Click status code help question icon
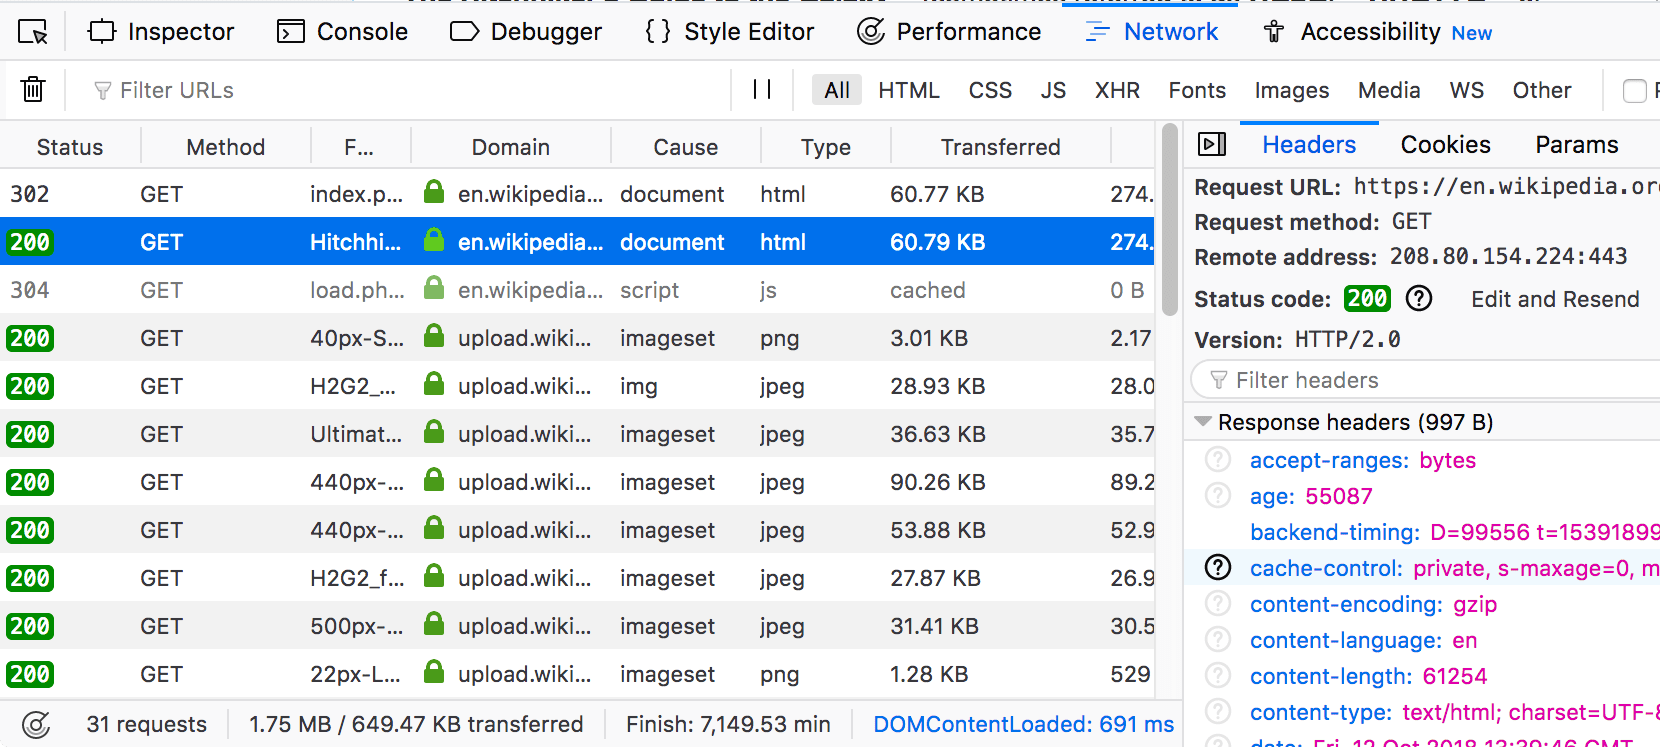Image resolution: width=1660 pixels, height=747 pixels. (x=1419, y=298)
